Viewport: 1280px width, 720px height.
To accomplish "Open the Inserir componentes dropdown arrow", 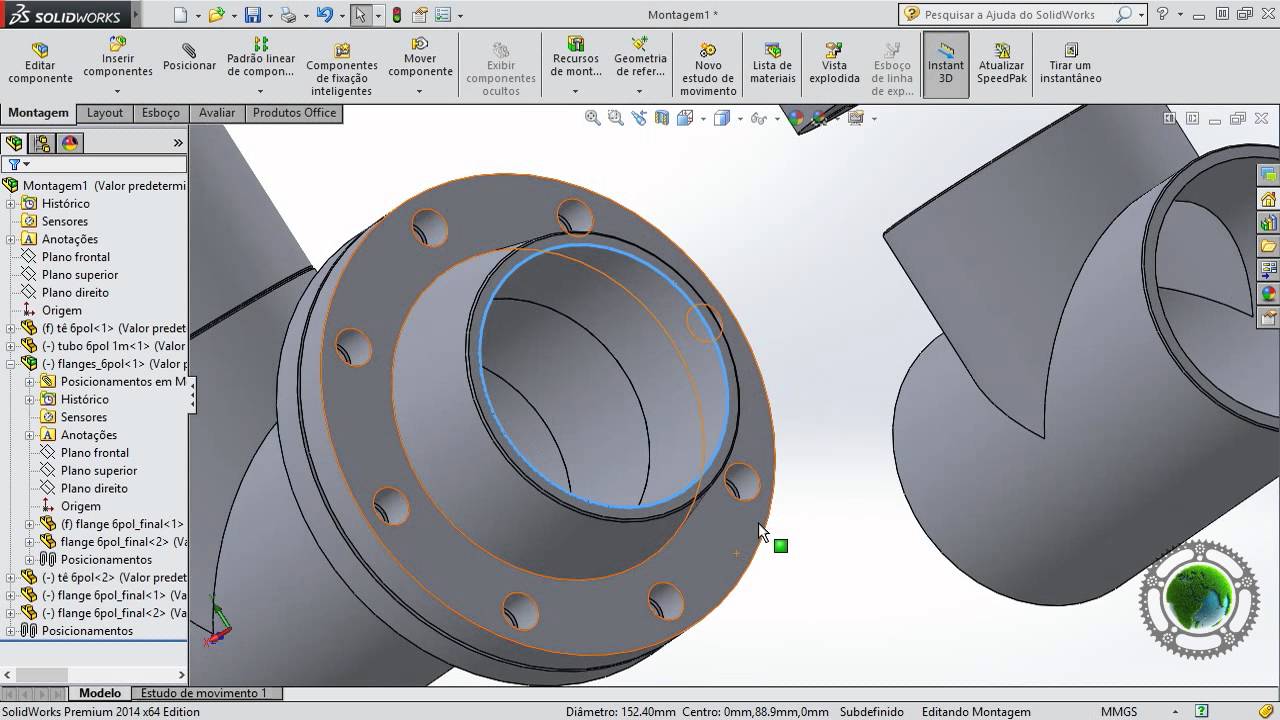I will pyautogui.click(x=118, y=91).
